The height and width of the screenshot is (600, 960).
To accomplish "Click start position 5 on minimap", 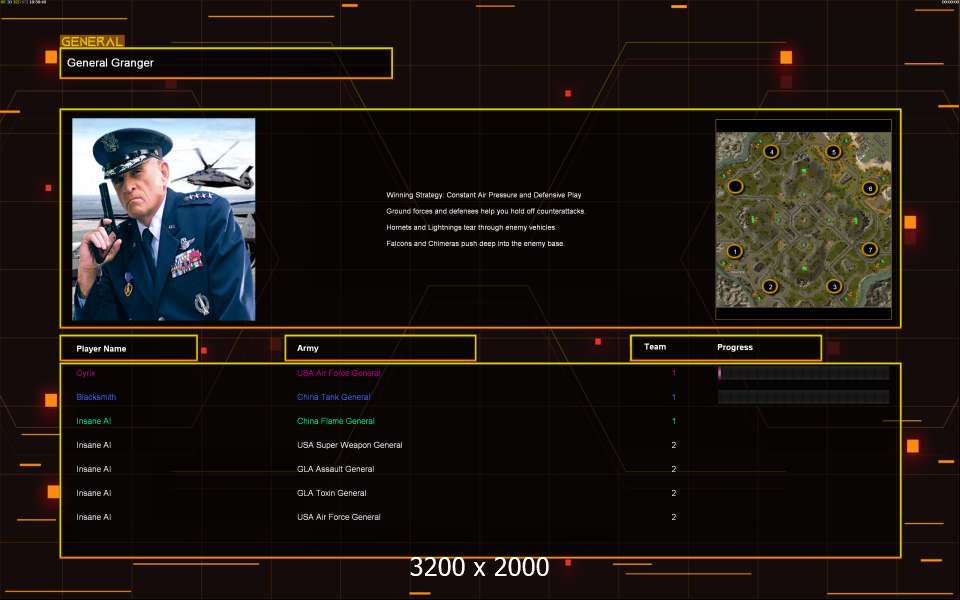I will [833, 152].
